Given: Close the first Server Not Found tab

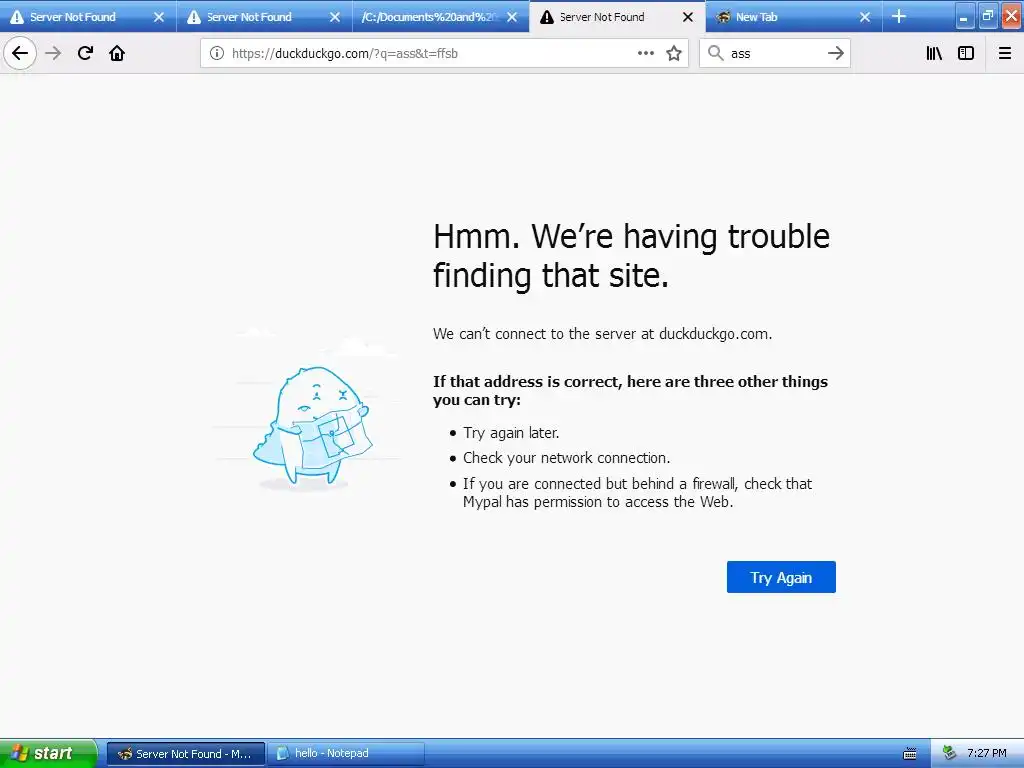Looking at the screenshot, I should (159, 17).
